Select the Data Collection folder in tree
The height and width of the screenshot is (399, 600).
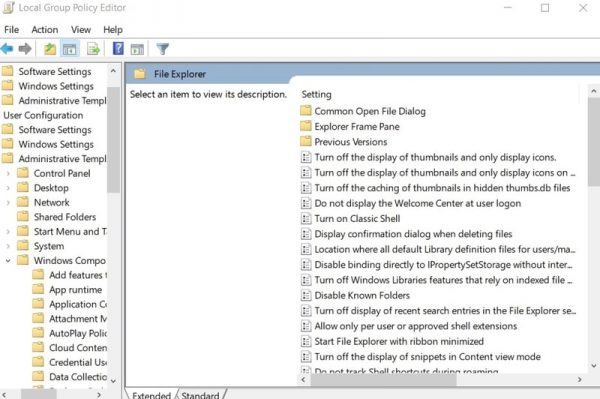coord(78,377)
